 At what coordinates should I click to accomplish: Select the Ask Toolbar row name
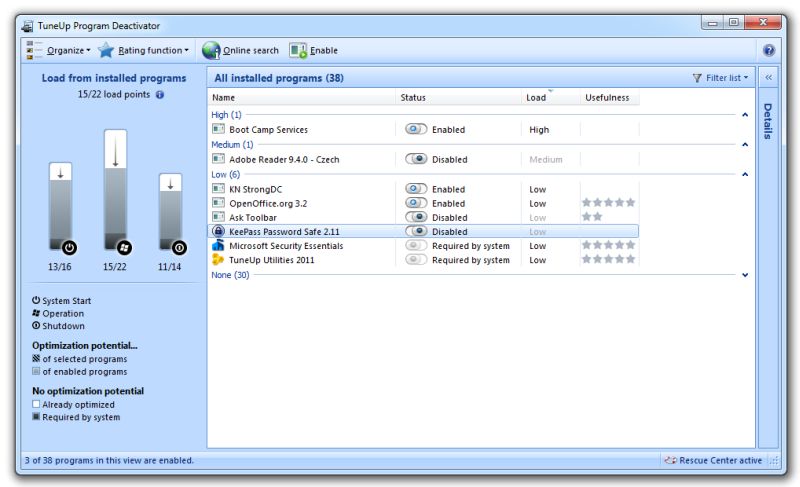(x=253, y=218)
